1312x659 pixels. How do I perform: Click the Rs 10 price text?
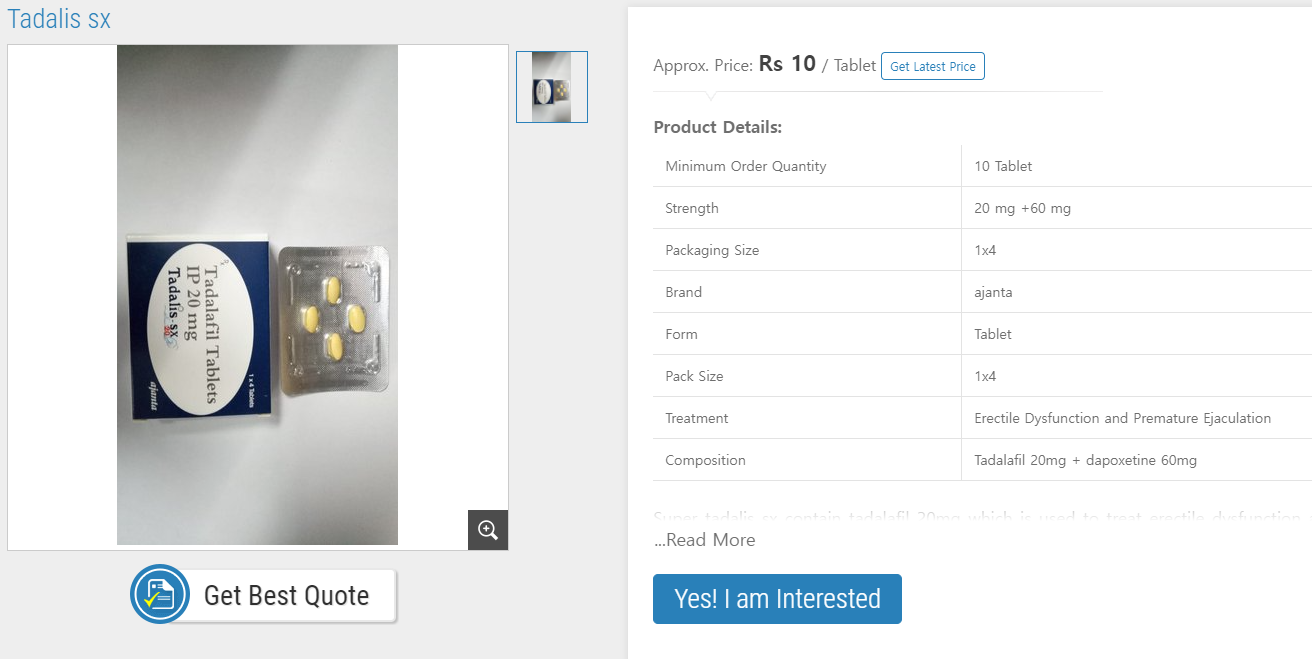787,64
